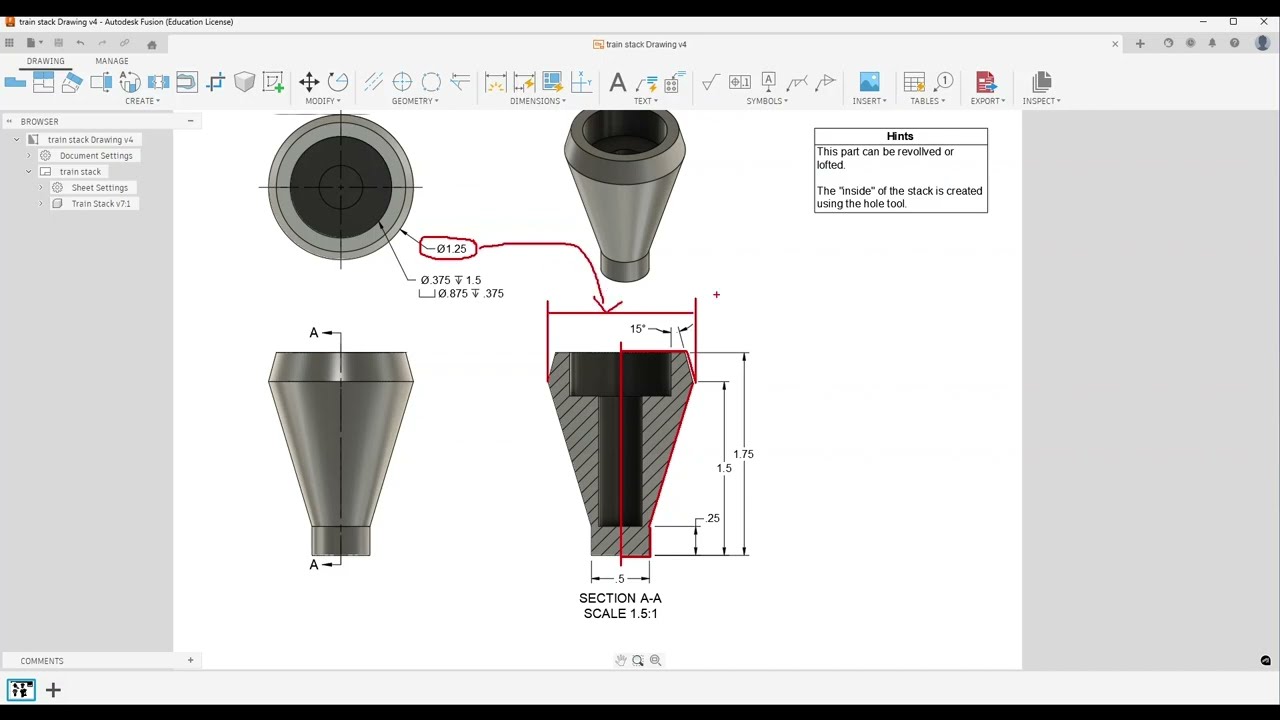Open the Inspect dropdown menu
Screen dimensions: 1280x720
click(1042, 101)
